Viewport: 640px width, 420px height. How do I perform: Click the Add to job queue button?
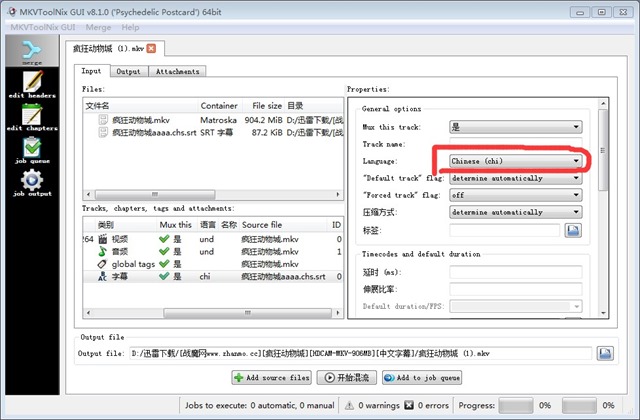(421, 378)
